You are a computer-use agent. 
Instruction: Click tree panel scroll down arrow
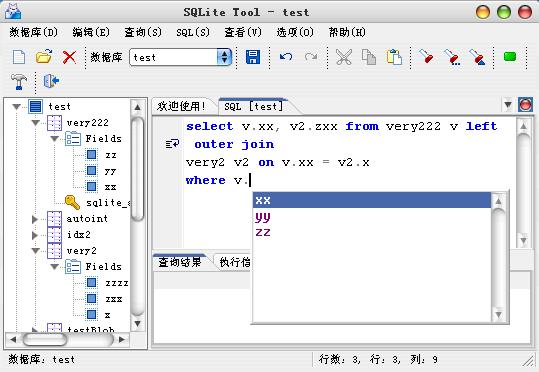pyautogui.click(x=138, y=324)
